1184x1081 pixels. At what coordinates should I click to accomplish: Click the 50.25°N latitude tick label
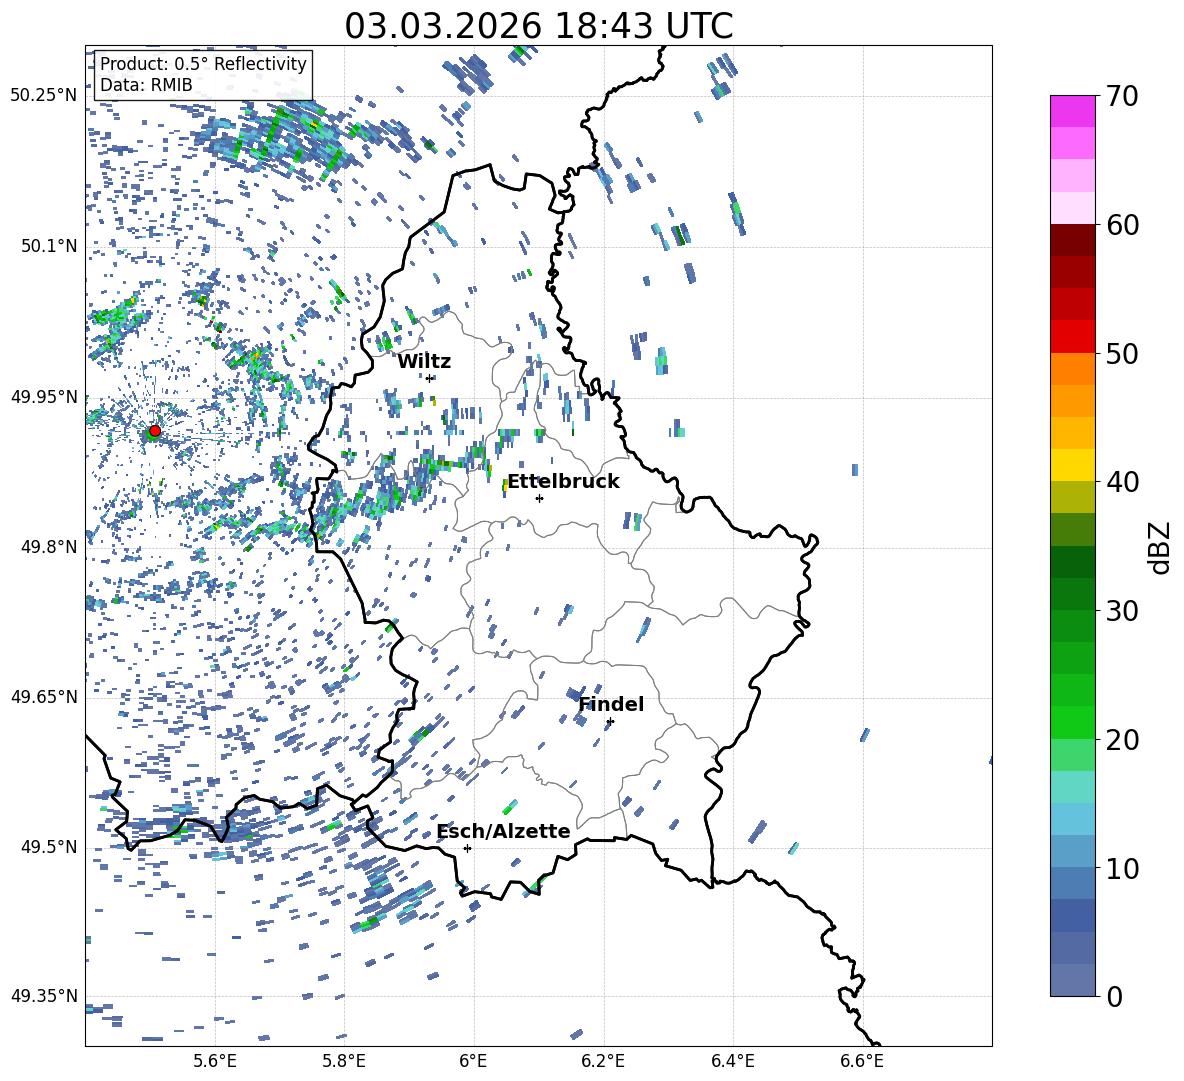pos(44,96)
